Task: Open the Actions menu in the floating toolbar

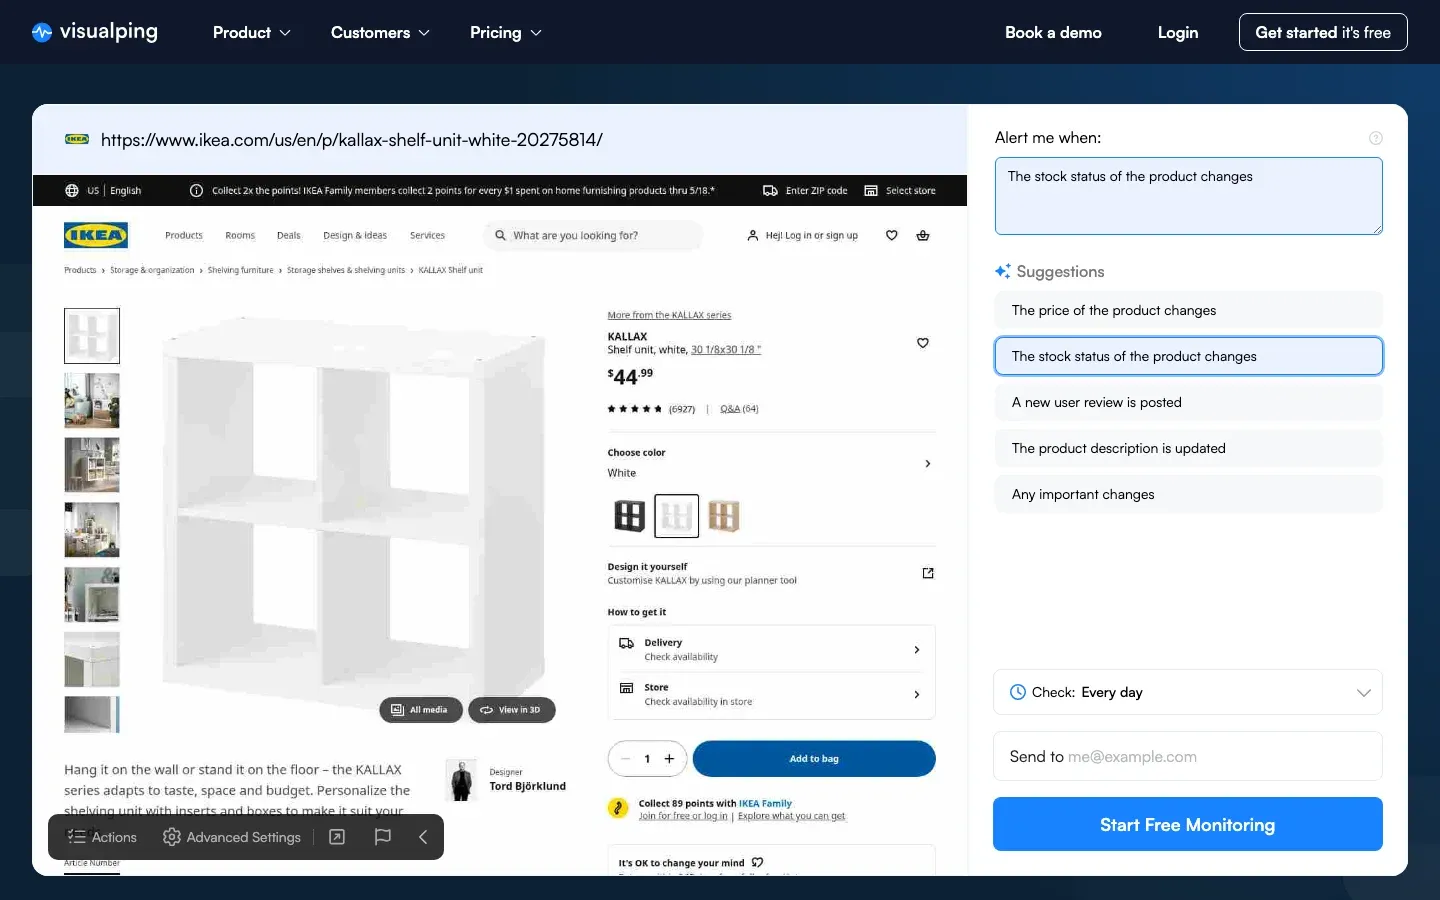Action: point(102,837)
